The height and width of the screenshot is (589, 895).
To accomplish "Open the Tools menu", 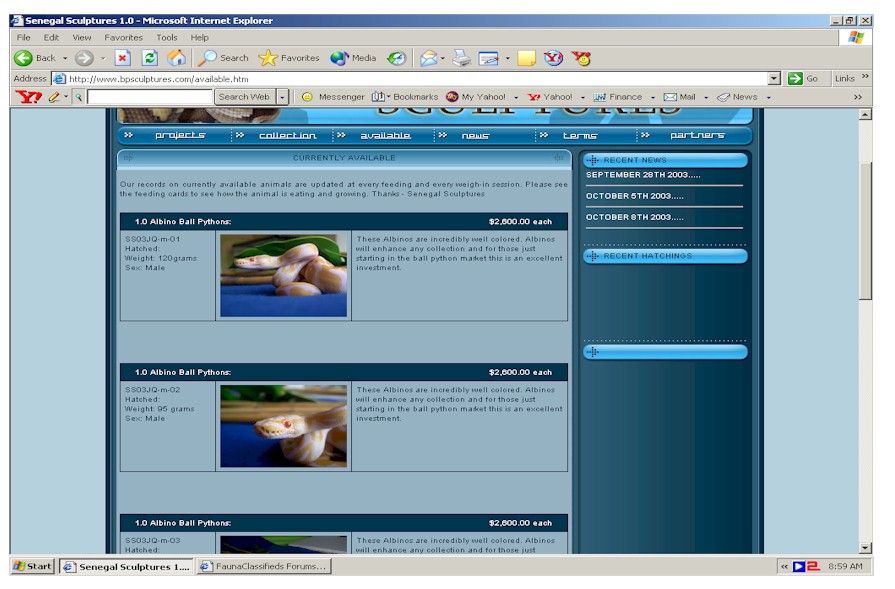I will coord(167,38).
